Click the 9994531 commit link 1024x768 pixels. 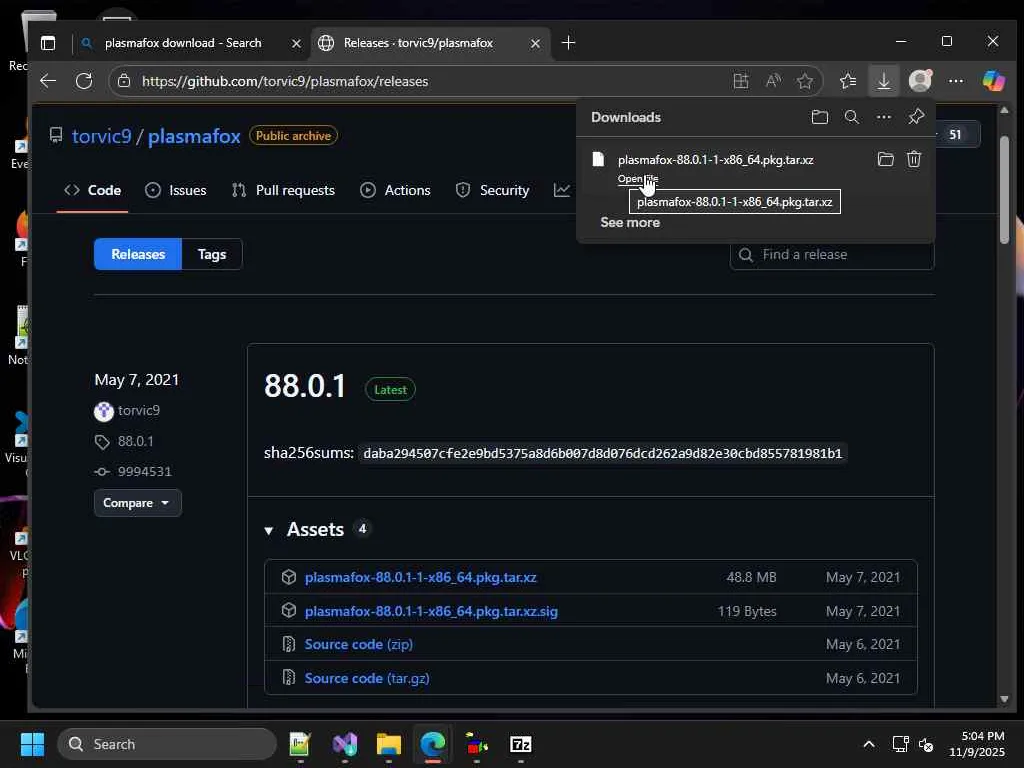pyautogui.click(x=144, y=472)
